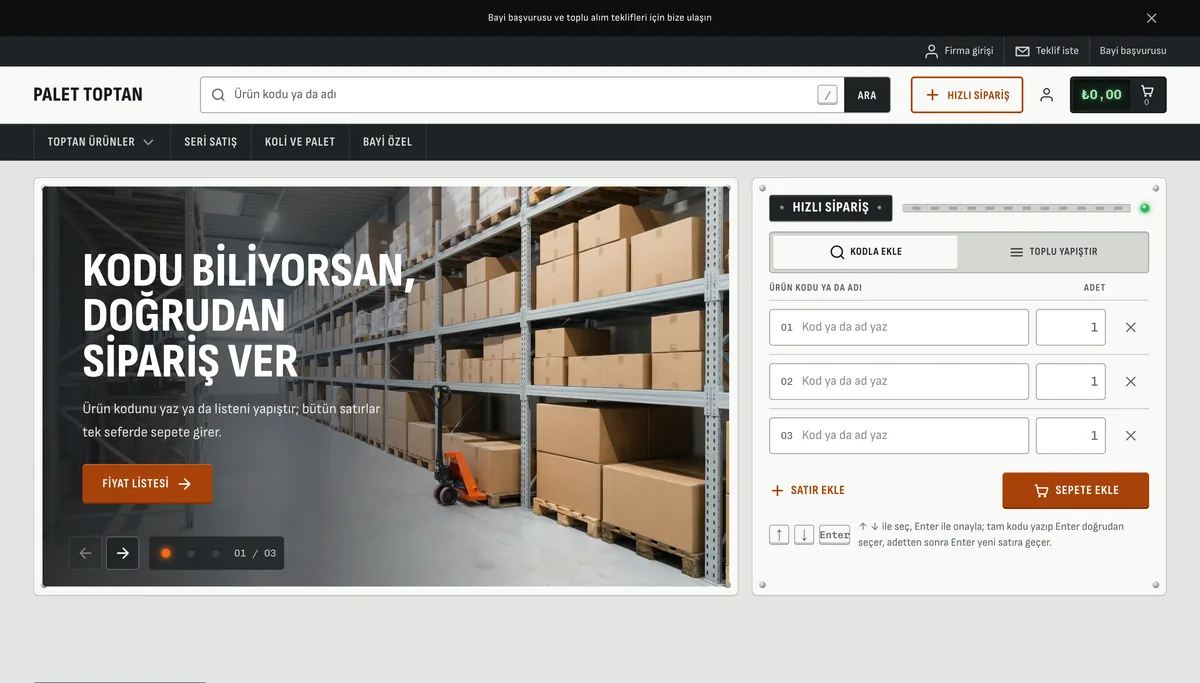Viewport: 1200px width, 683px height.
Task: Click the FİYAT LİSTESİ banner button
Action: tap(147, 484)
